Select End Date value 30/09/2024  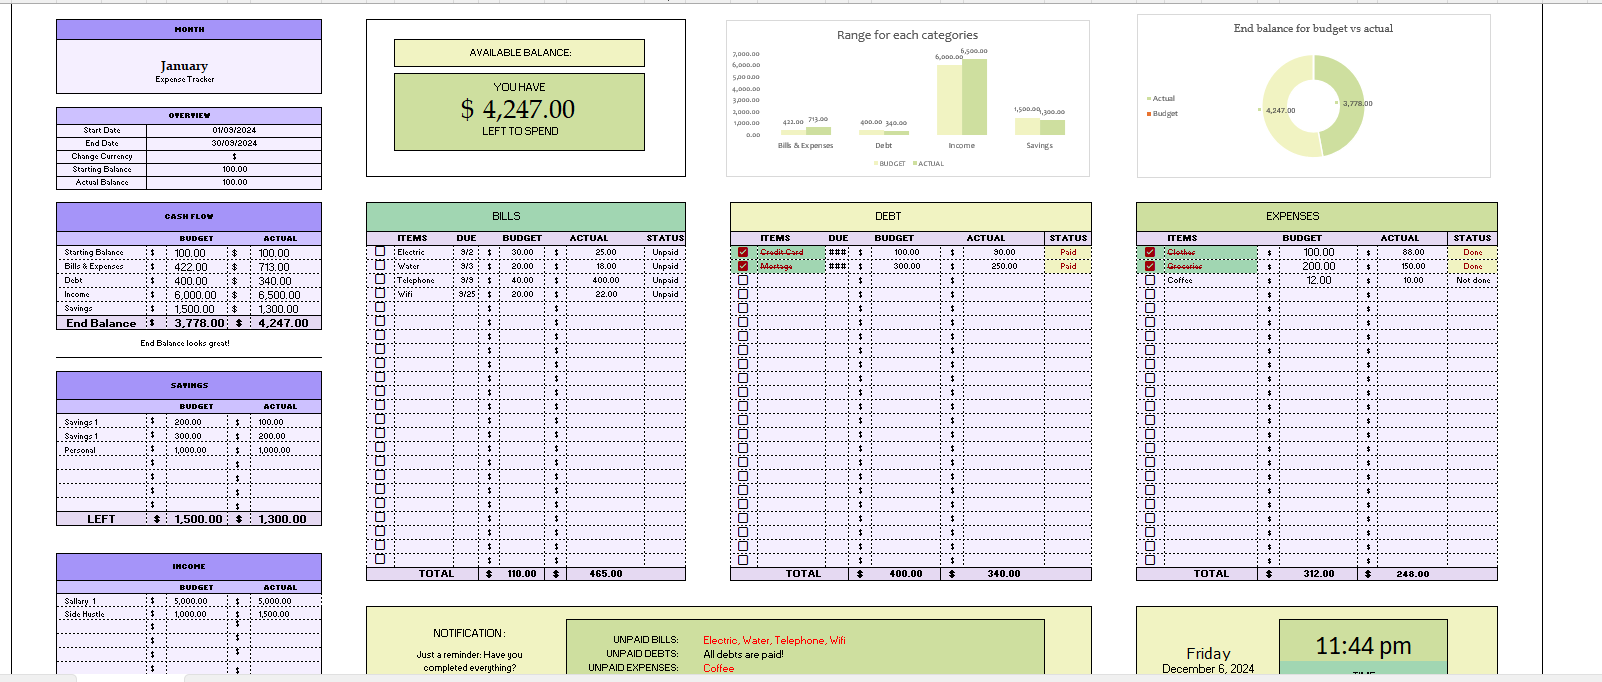pyautogui.click(x=234, y=143)
